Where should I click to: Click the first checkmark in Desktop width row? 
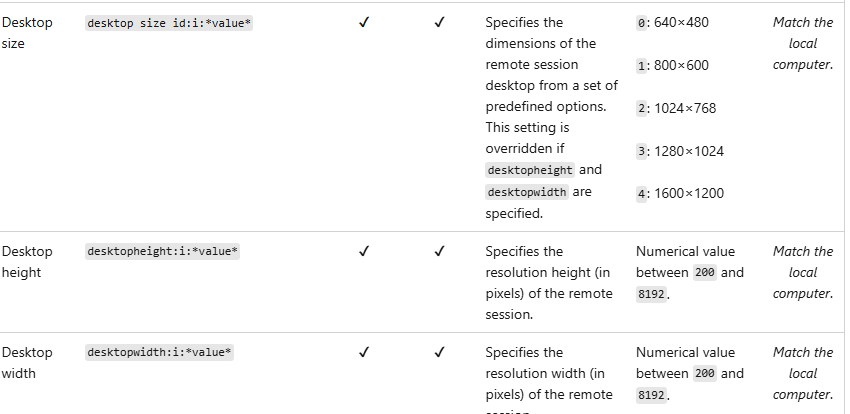(x=364, y=353)
